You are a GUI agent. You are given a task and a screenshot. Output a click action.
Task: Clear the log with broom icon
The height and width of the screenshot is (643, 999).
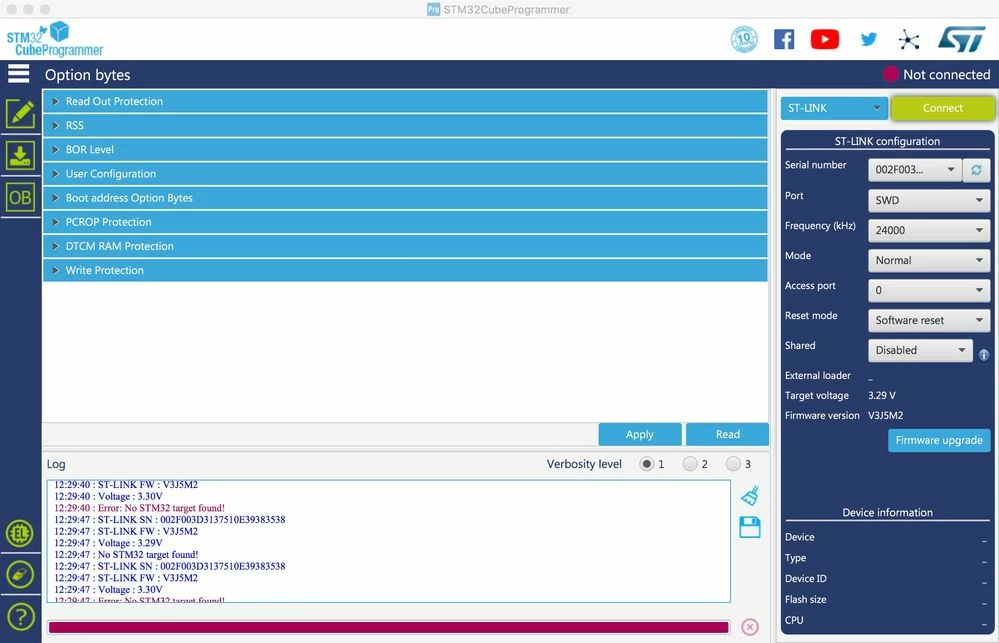coord(750,496)
